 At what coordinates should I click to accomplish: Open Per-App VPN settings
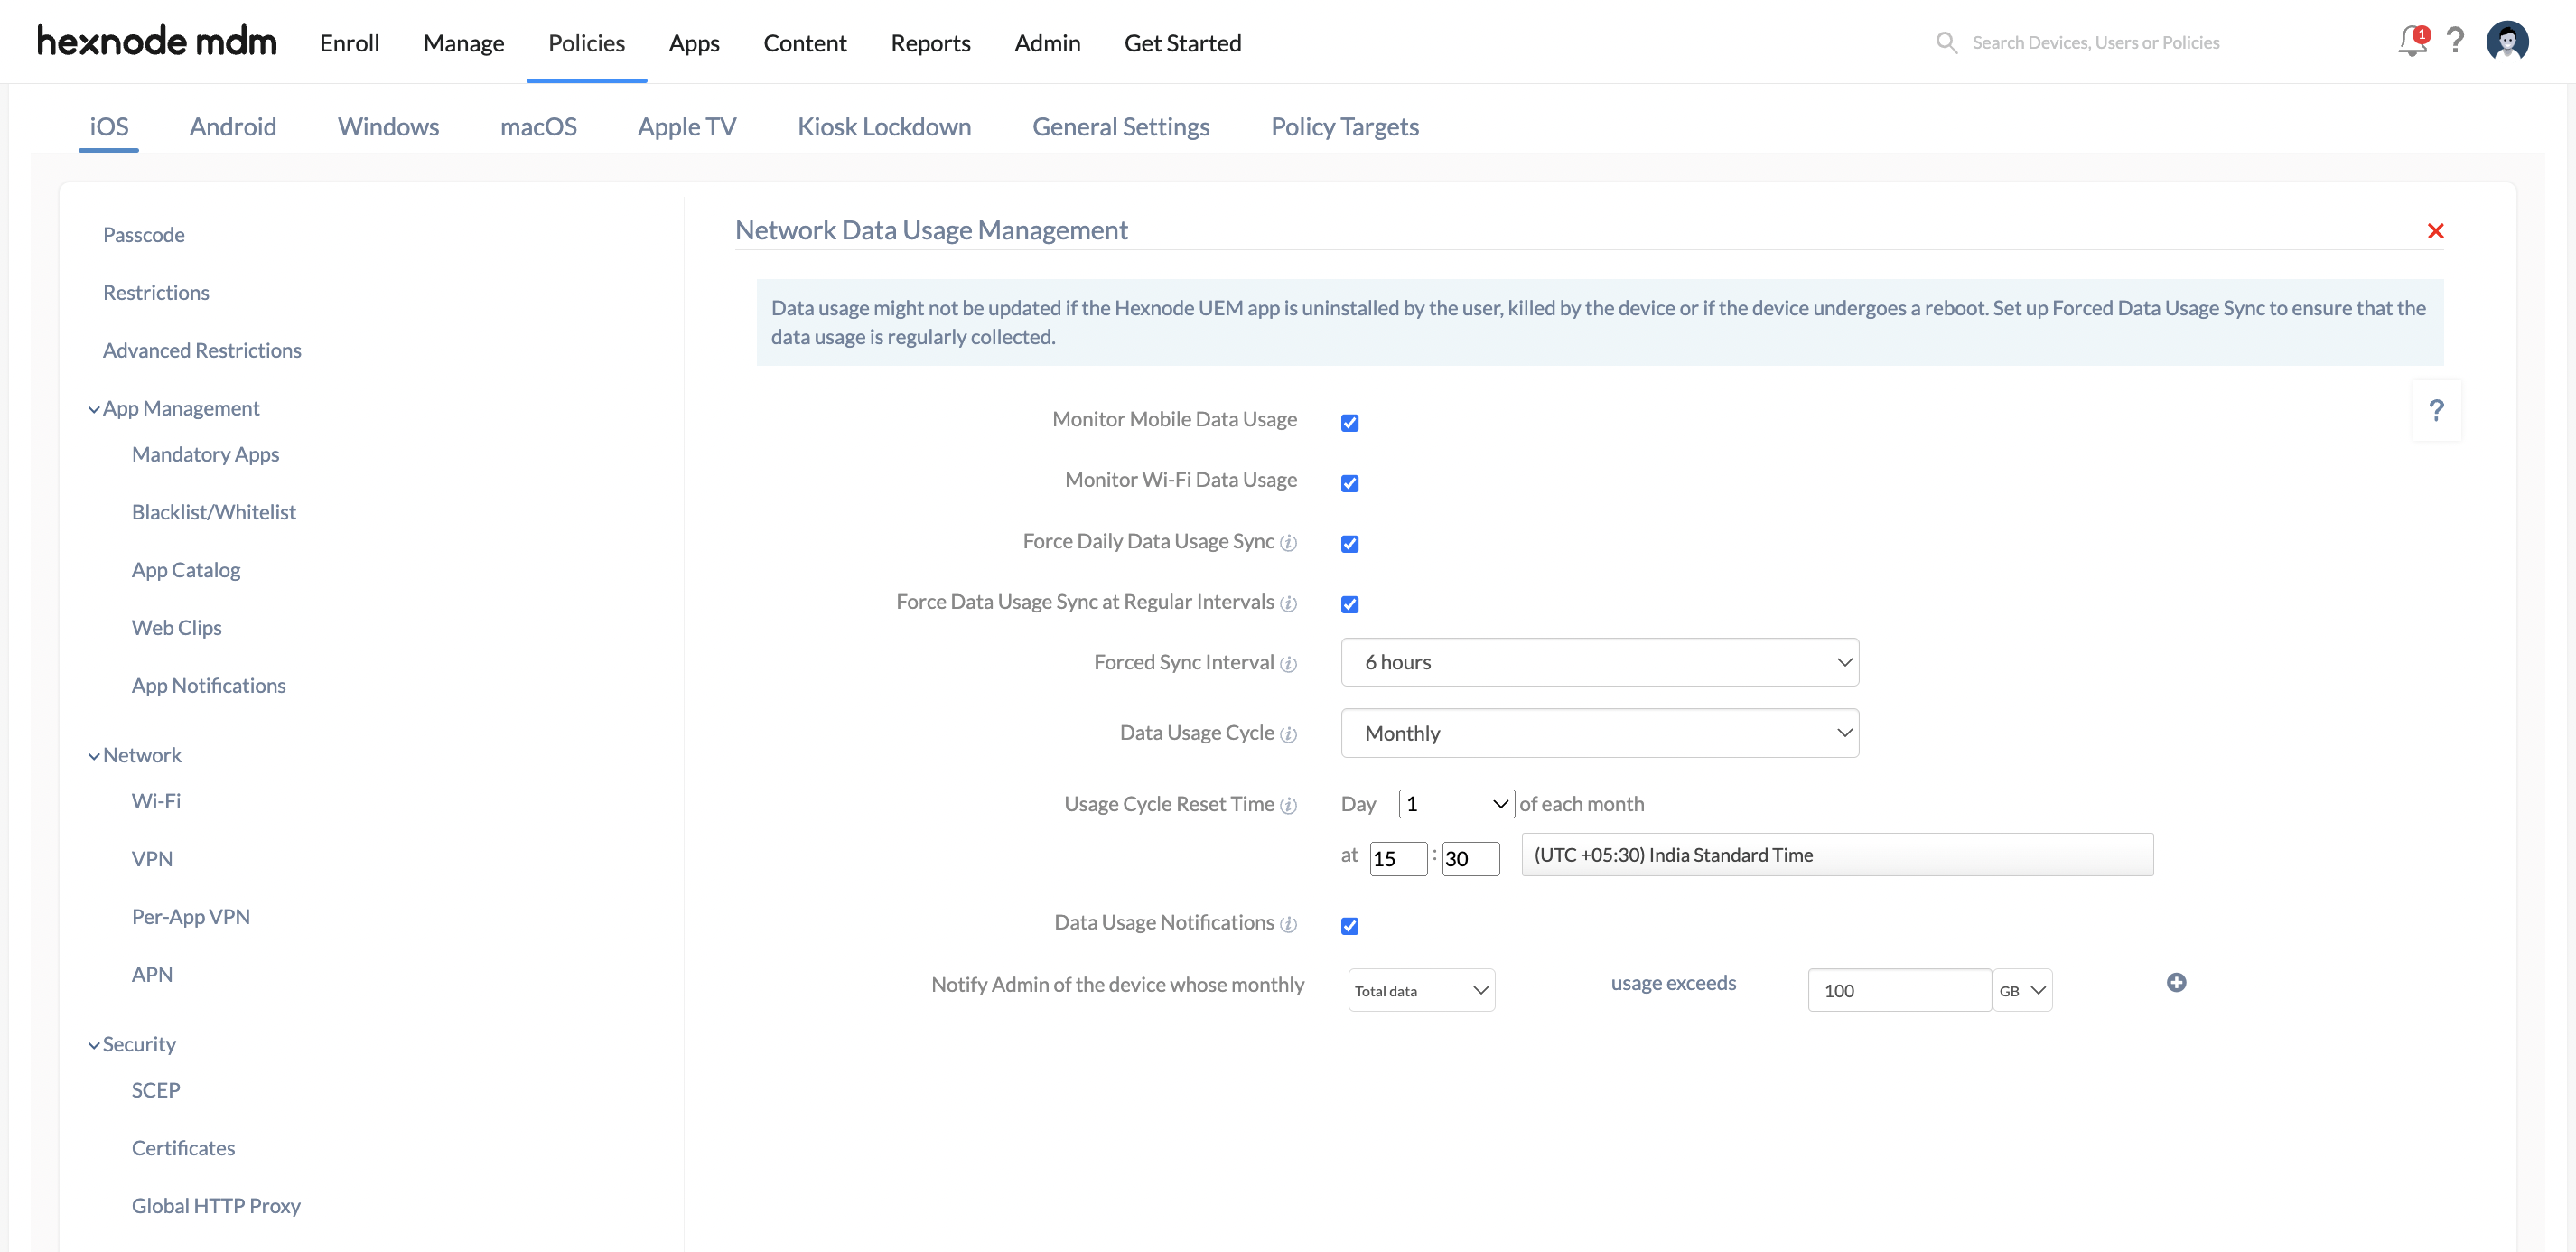(x=190, y=917)
